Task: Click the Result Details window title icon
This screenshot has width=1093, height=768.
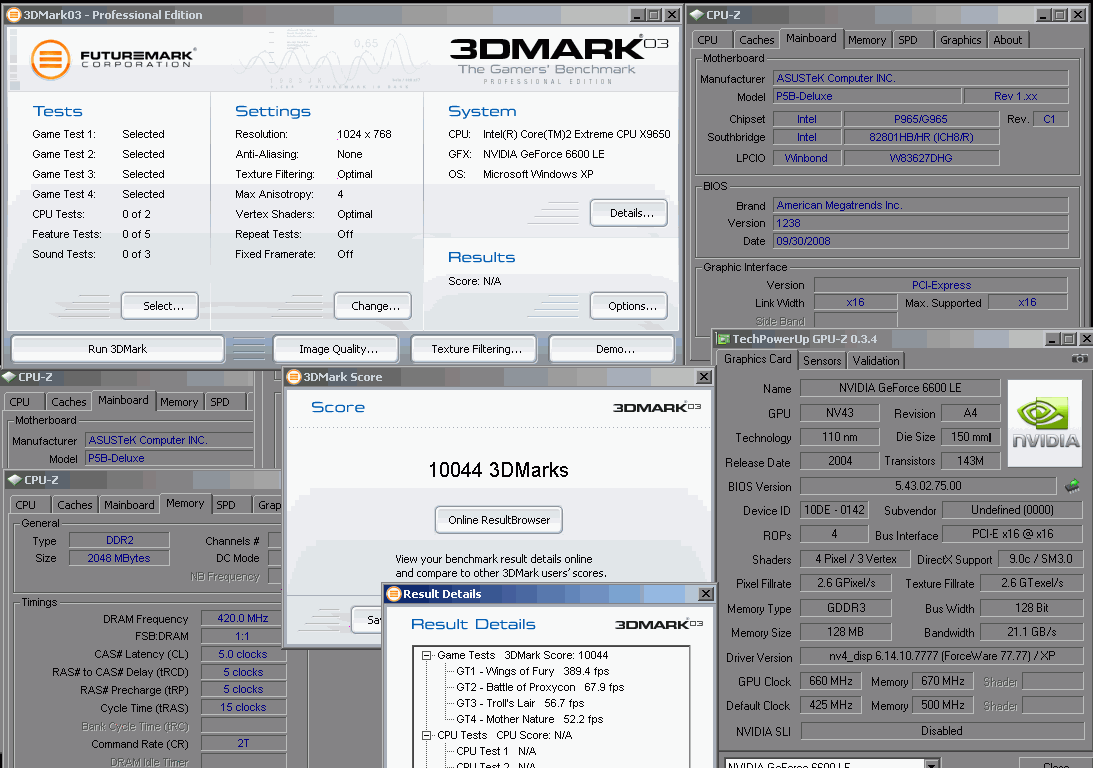Action: pyautogui.click(x=394, y=594)
